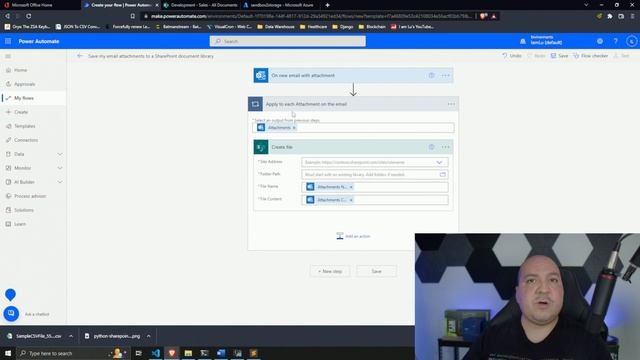This screenshot has height=360, width=640.
Task: Open notifications bell icon
Action: [x=523, y=41]
